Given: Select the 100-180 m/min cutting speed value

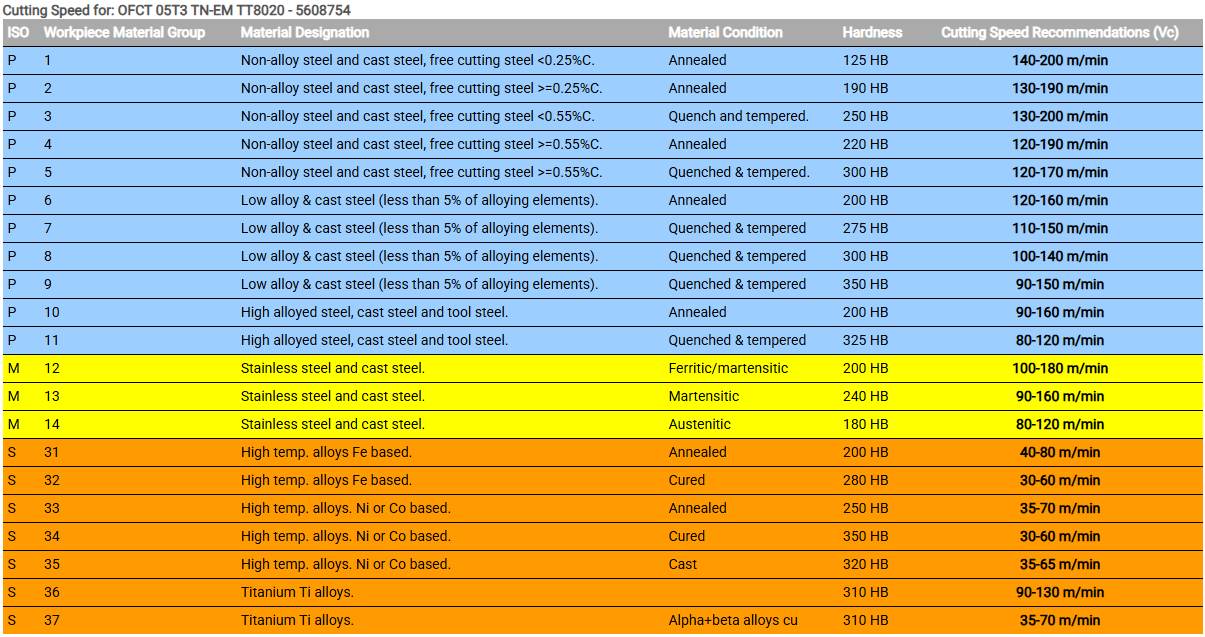Looking at the screenshot, I should click(x=1060, y=368).
